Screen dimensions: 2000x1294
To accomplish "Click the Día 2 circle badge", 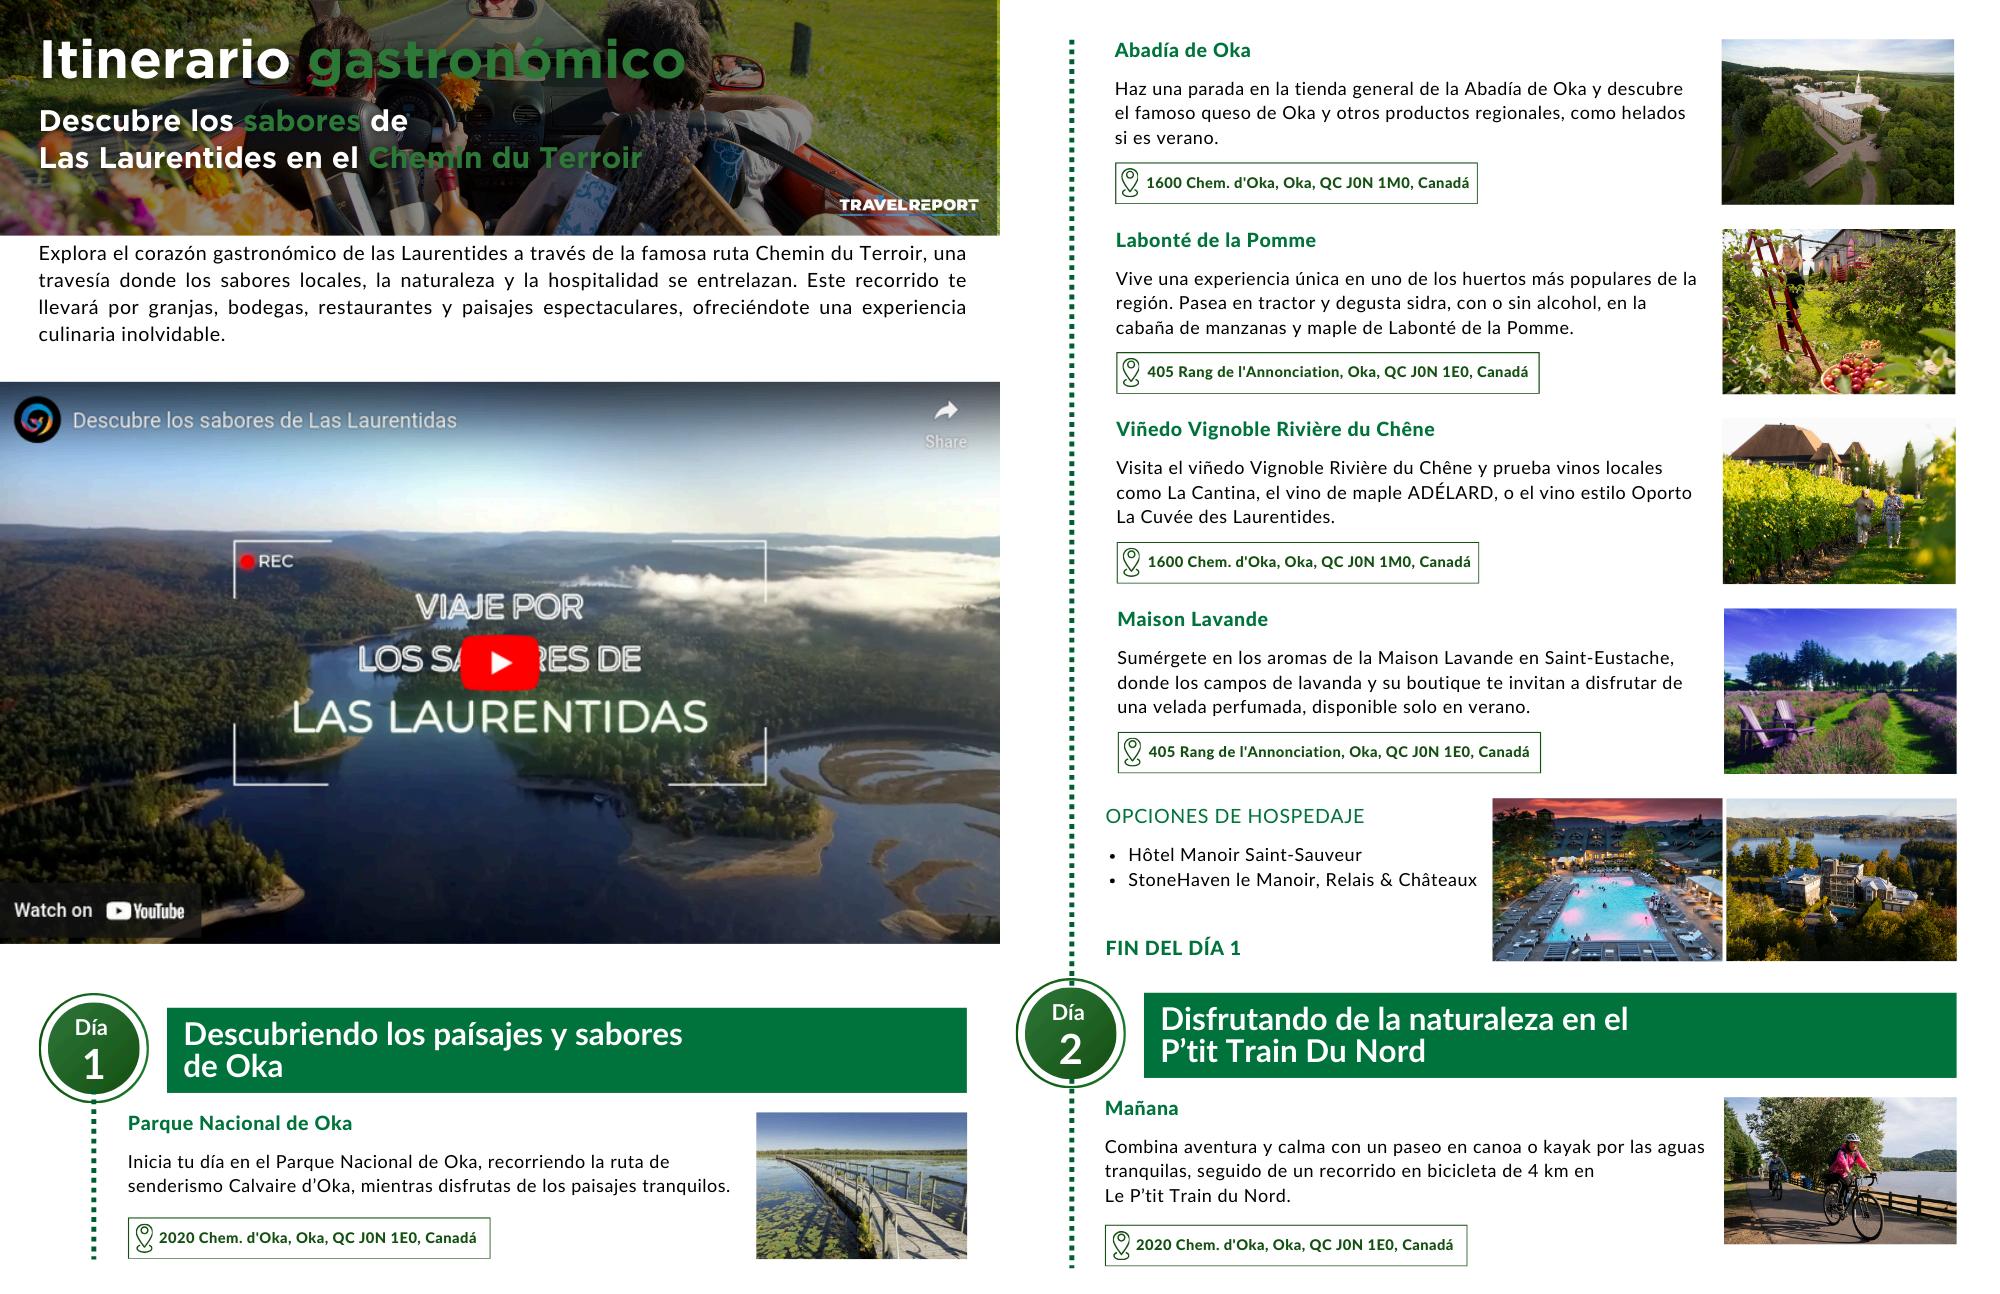I will tap(1070, 1034).
